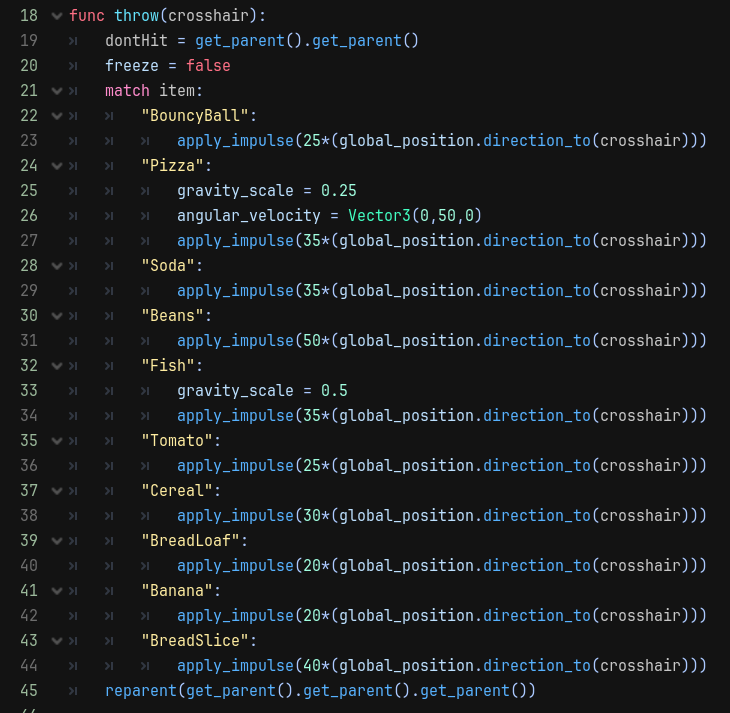Viewport: 730px width, 713px height.
Task: Collapse the "Soda" case fold arrow
Action: tap(56, 266)
